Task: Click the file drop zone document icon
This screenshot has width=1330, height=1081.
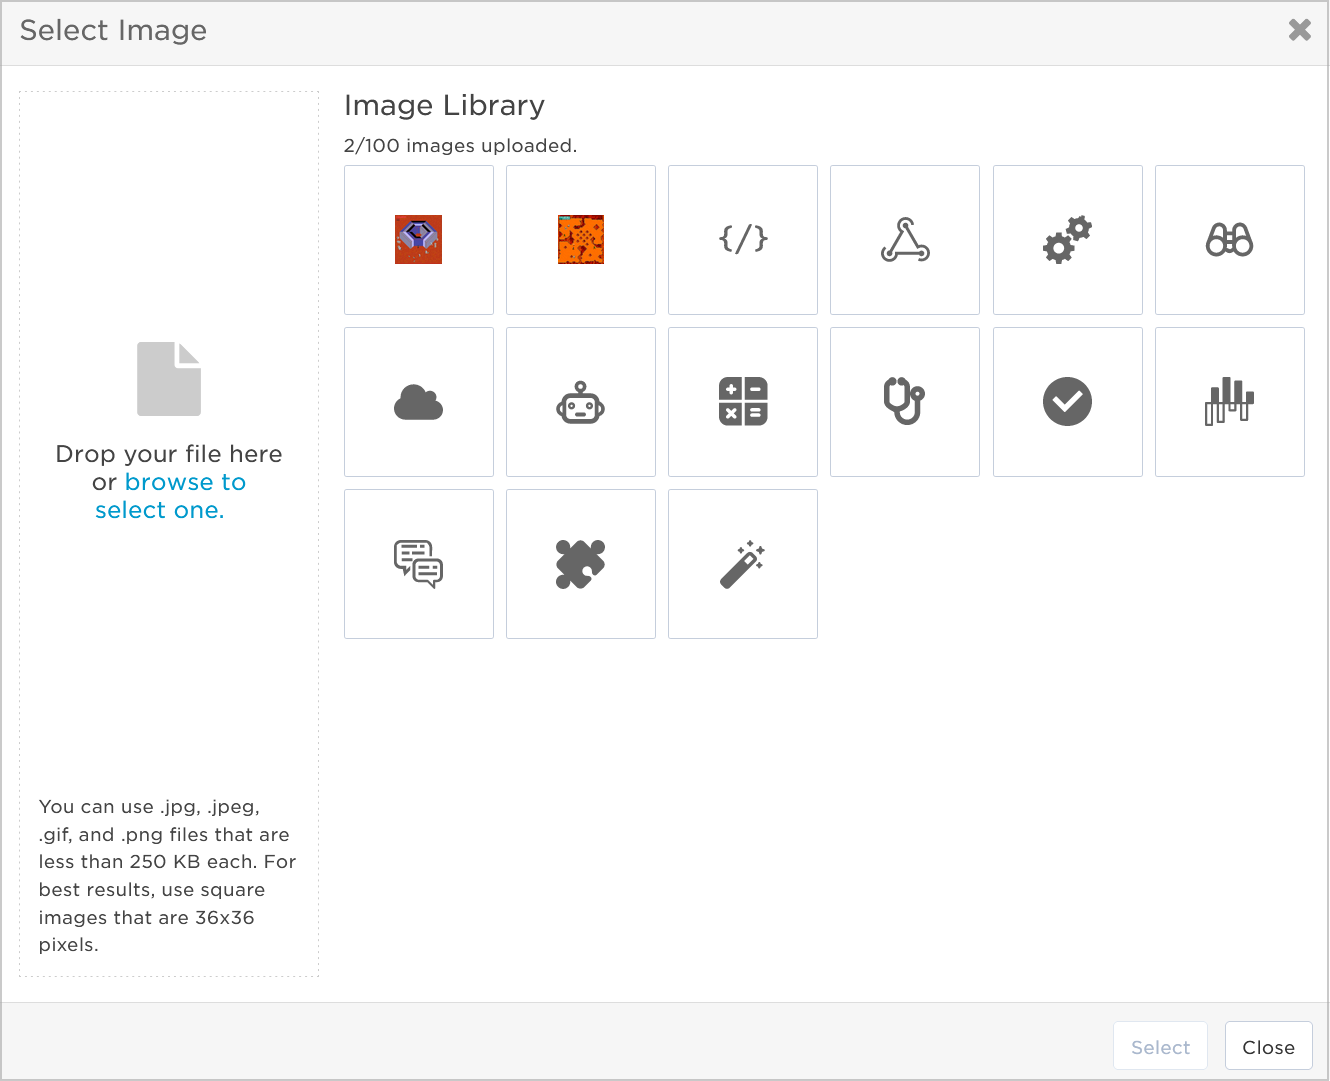Action: 169,379
